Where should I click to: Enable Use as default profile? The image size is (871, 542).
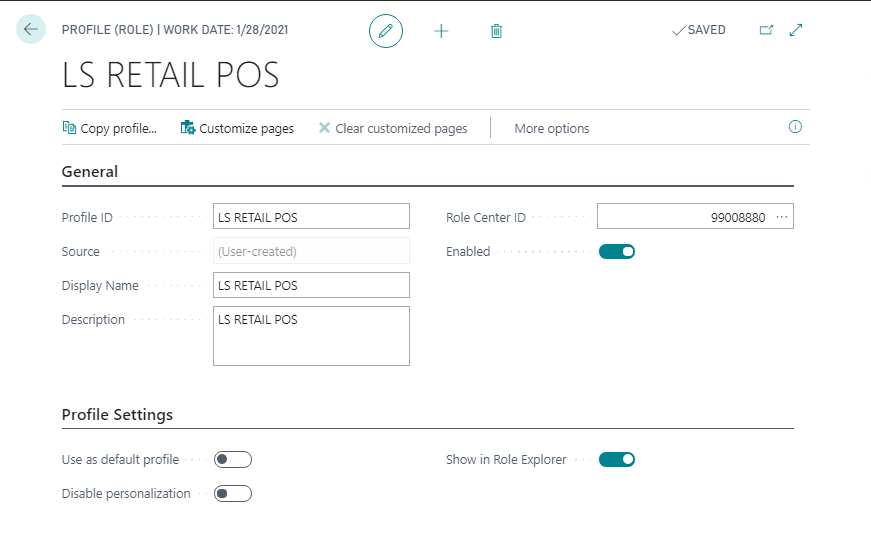[233, 459]
